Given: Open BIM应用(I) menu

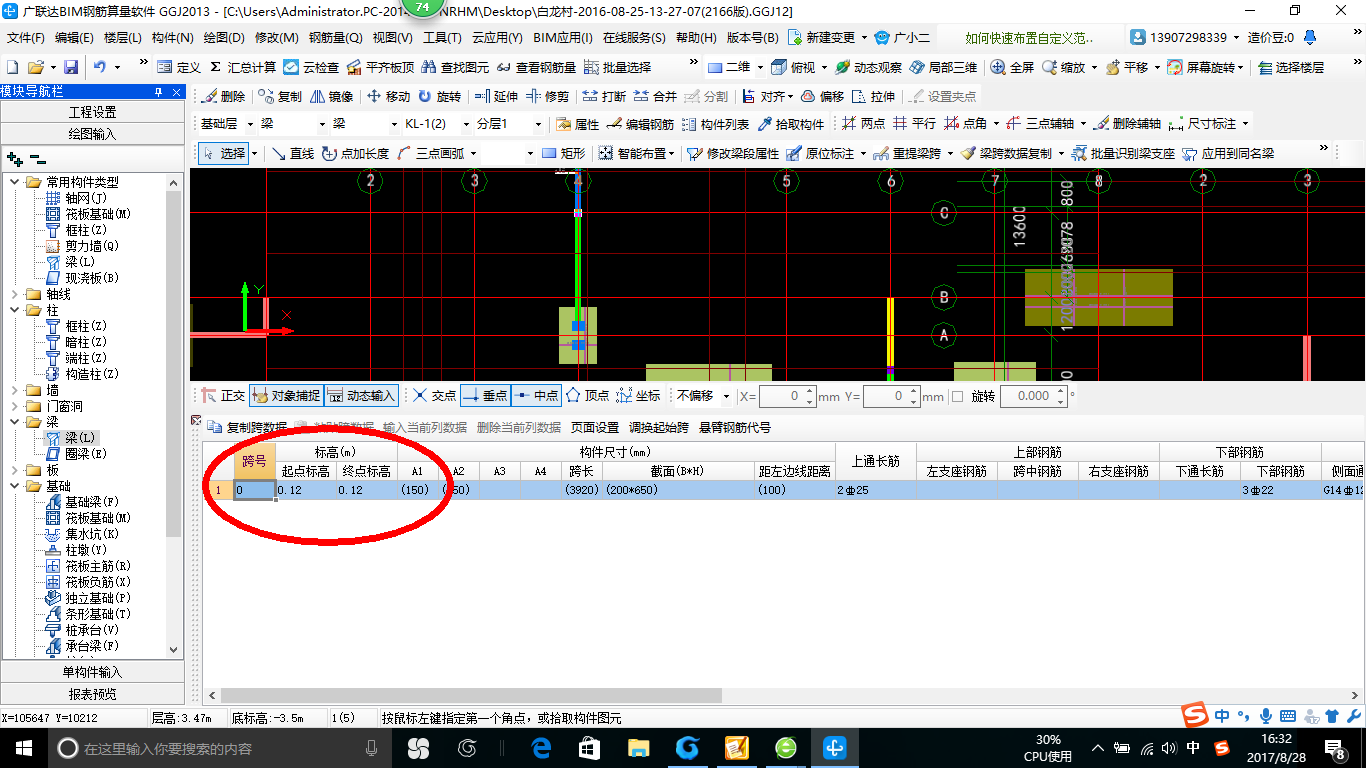Looking at the screenshot, I should click(562, 37).
